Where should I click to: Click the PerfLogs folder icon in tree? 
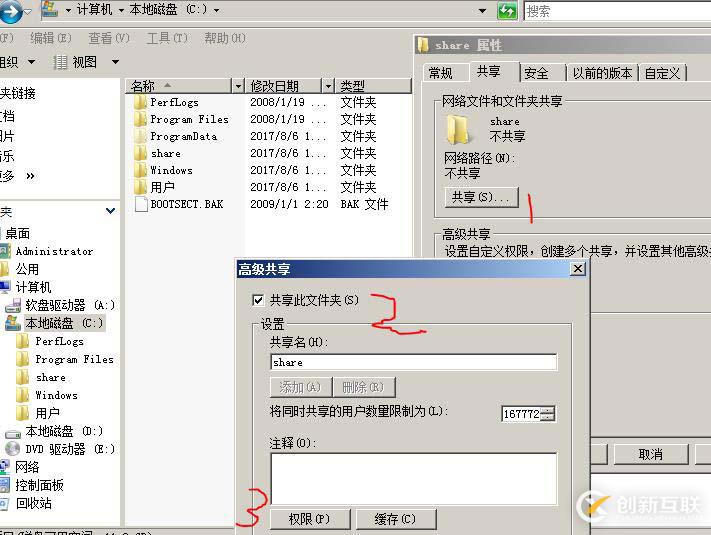(22, 341)
